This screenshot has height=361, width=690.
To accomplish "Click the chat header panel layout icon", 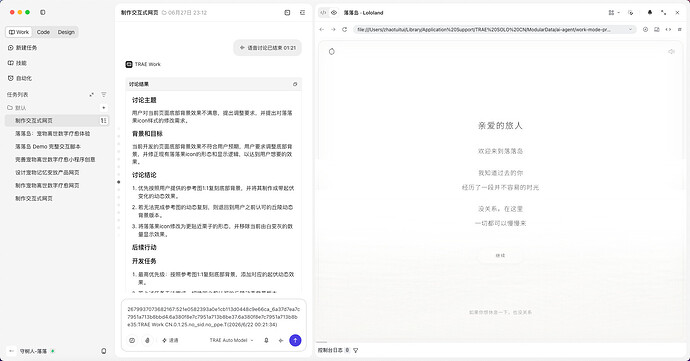I will click(287, 13).
